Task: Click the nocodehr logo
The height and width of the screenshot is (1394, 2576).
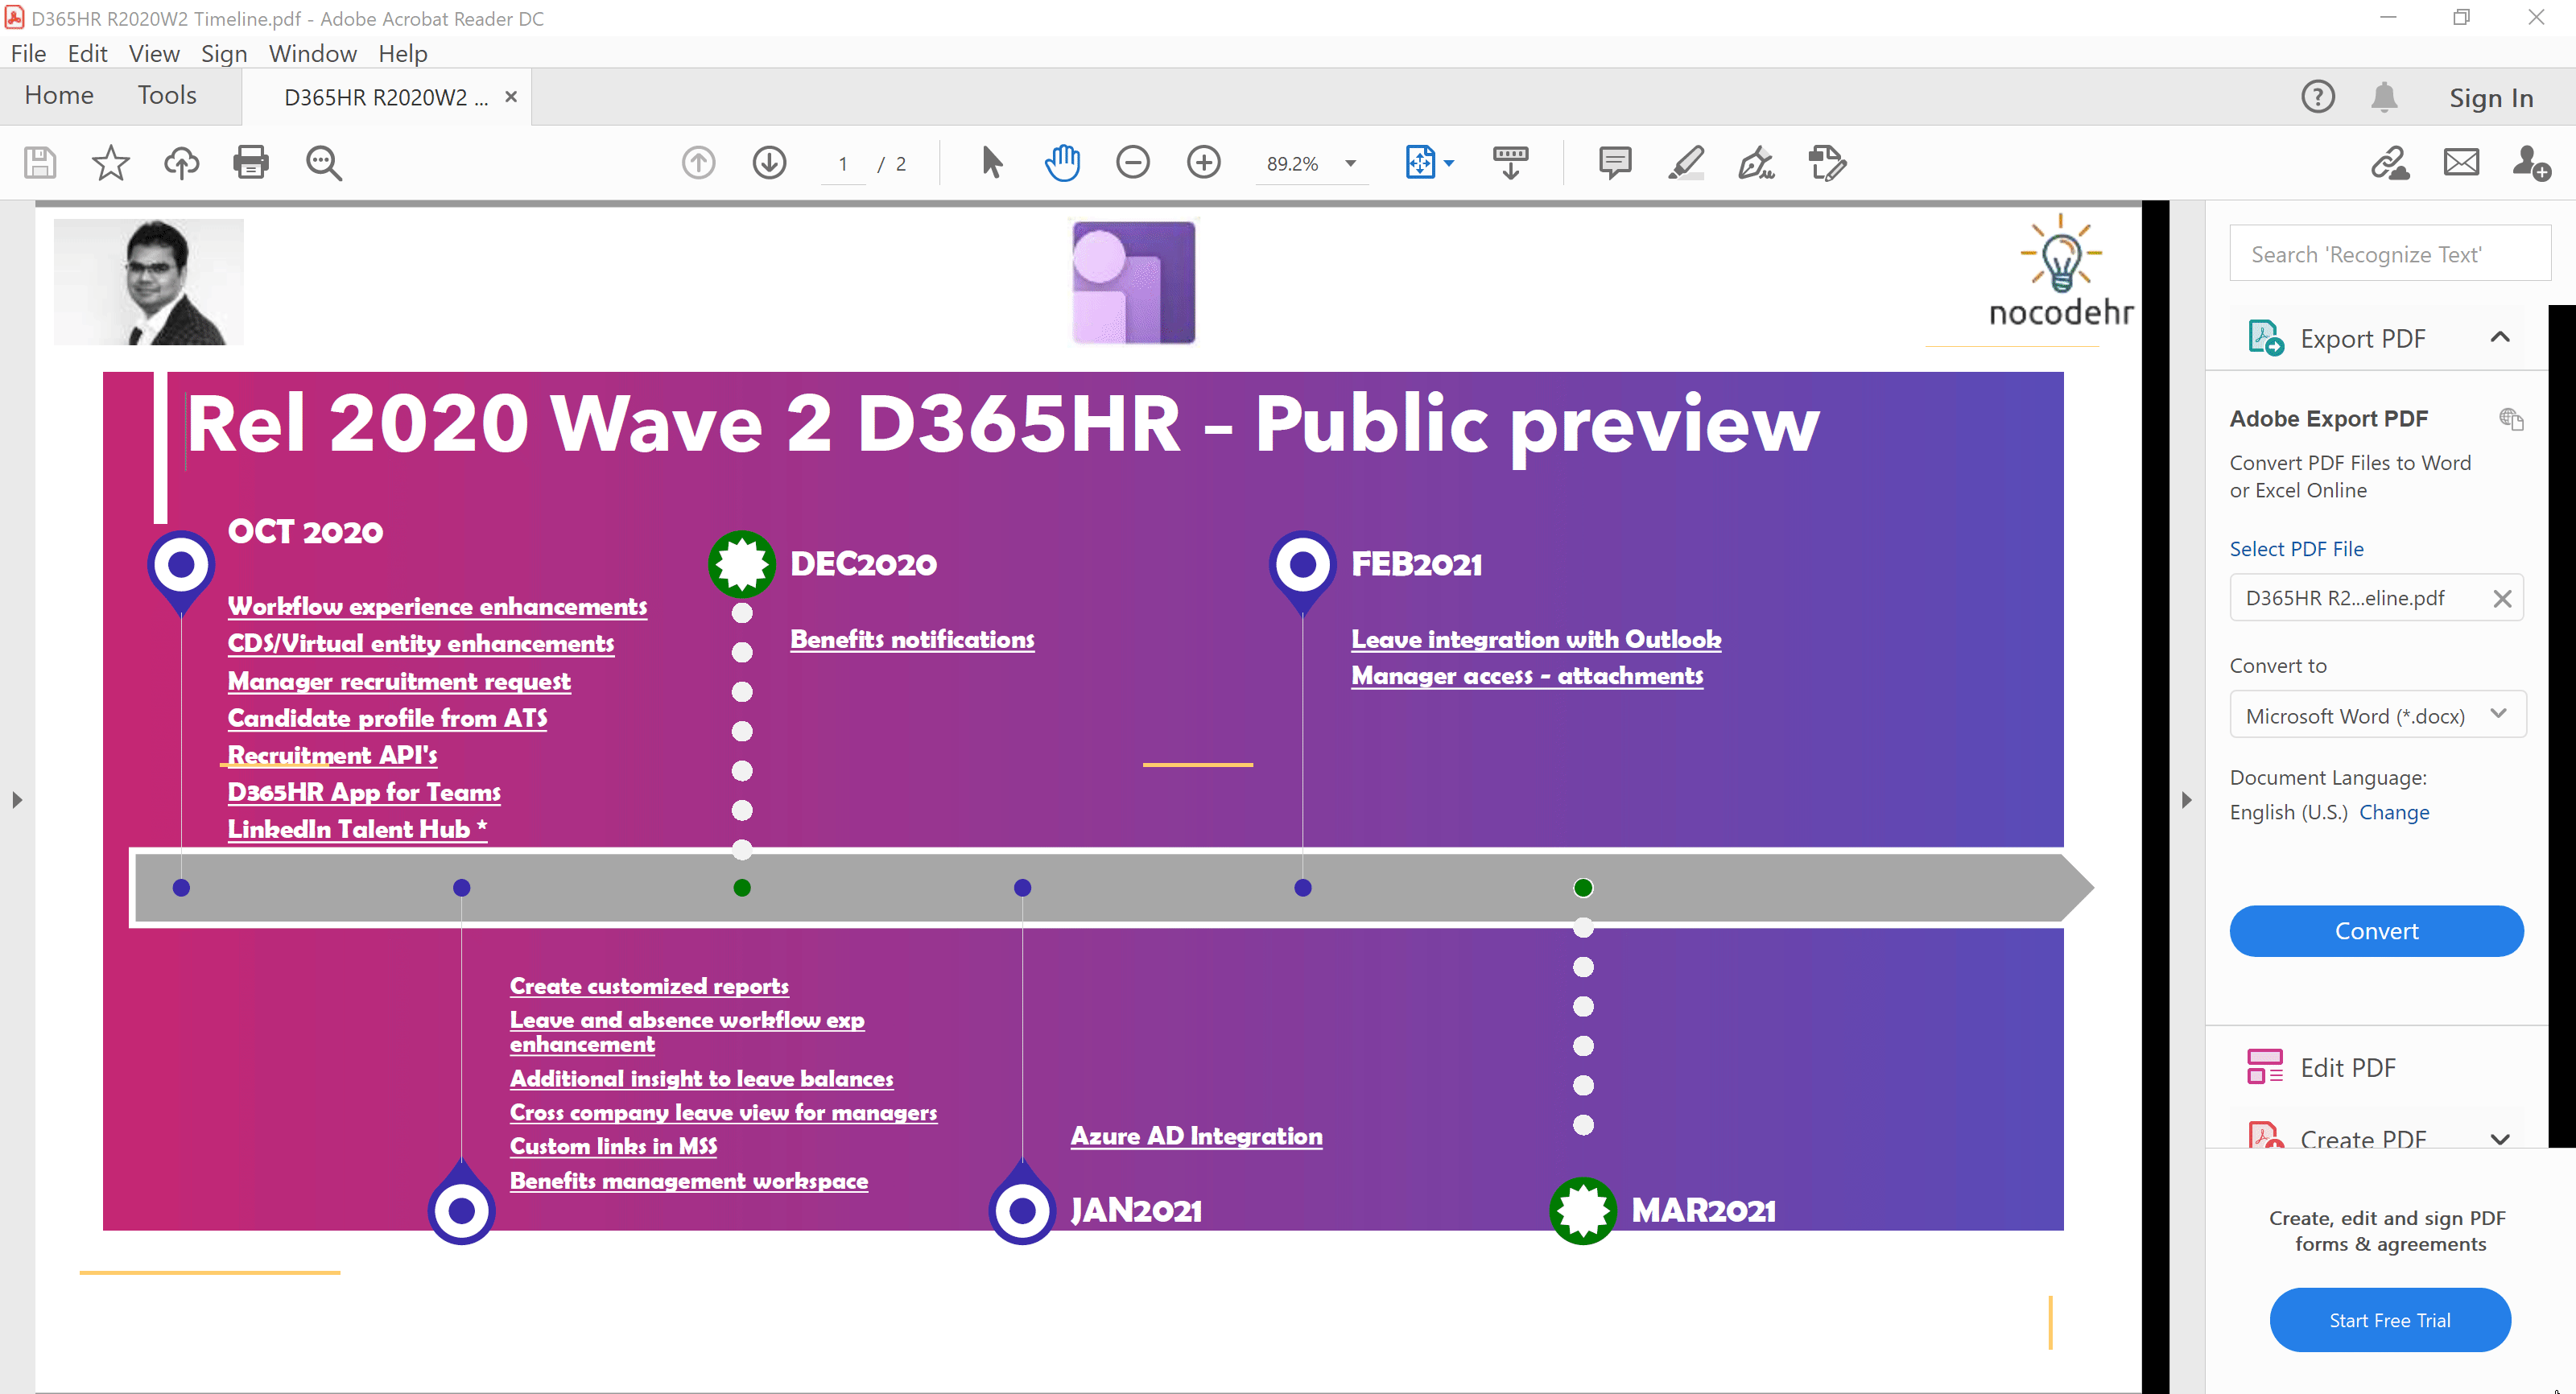Action: 2061,272
